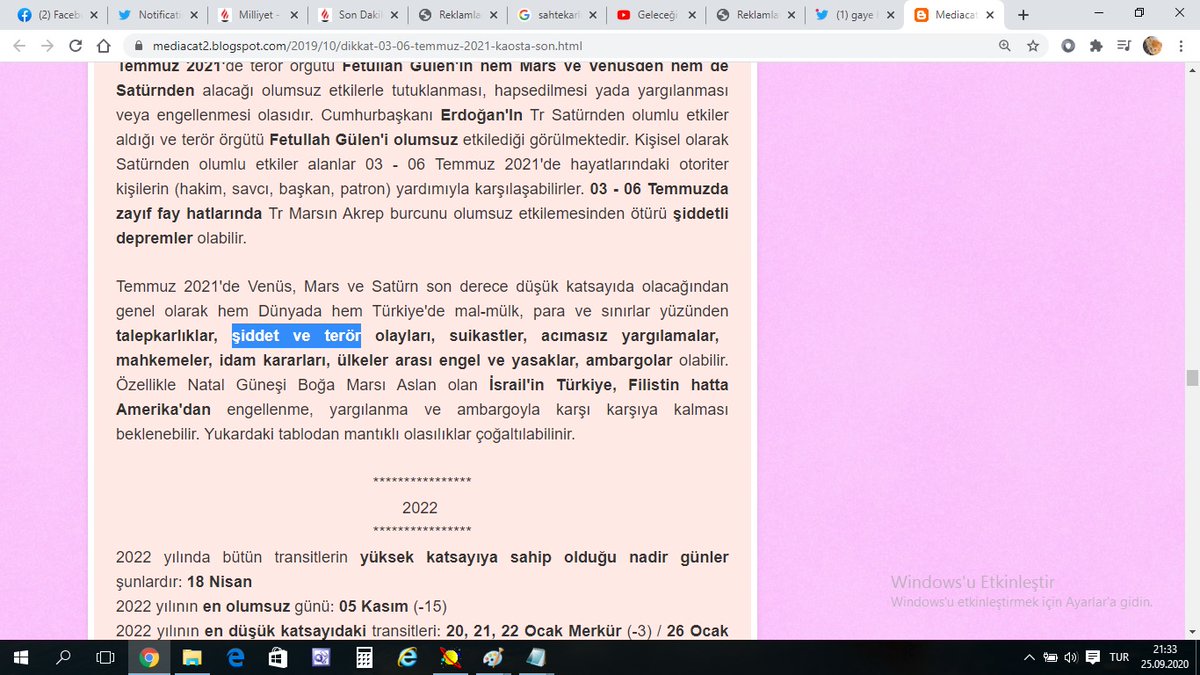
Task: Open the volume control in tray
Action: click(1071, 657)
